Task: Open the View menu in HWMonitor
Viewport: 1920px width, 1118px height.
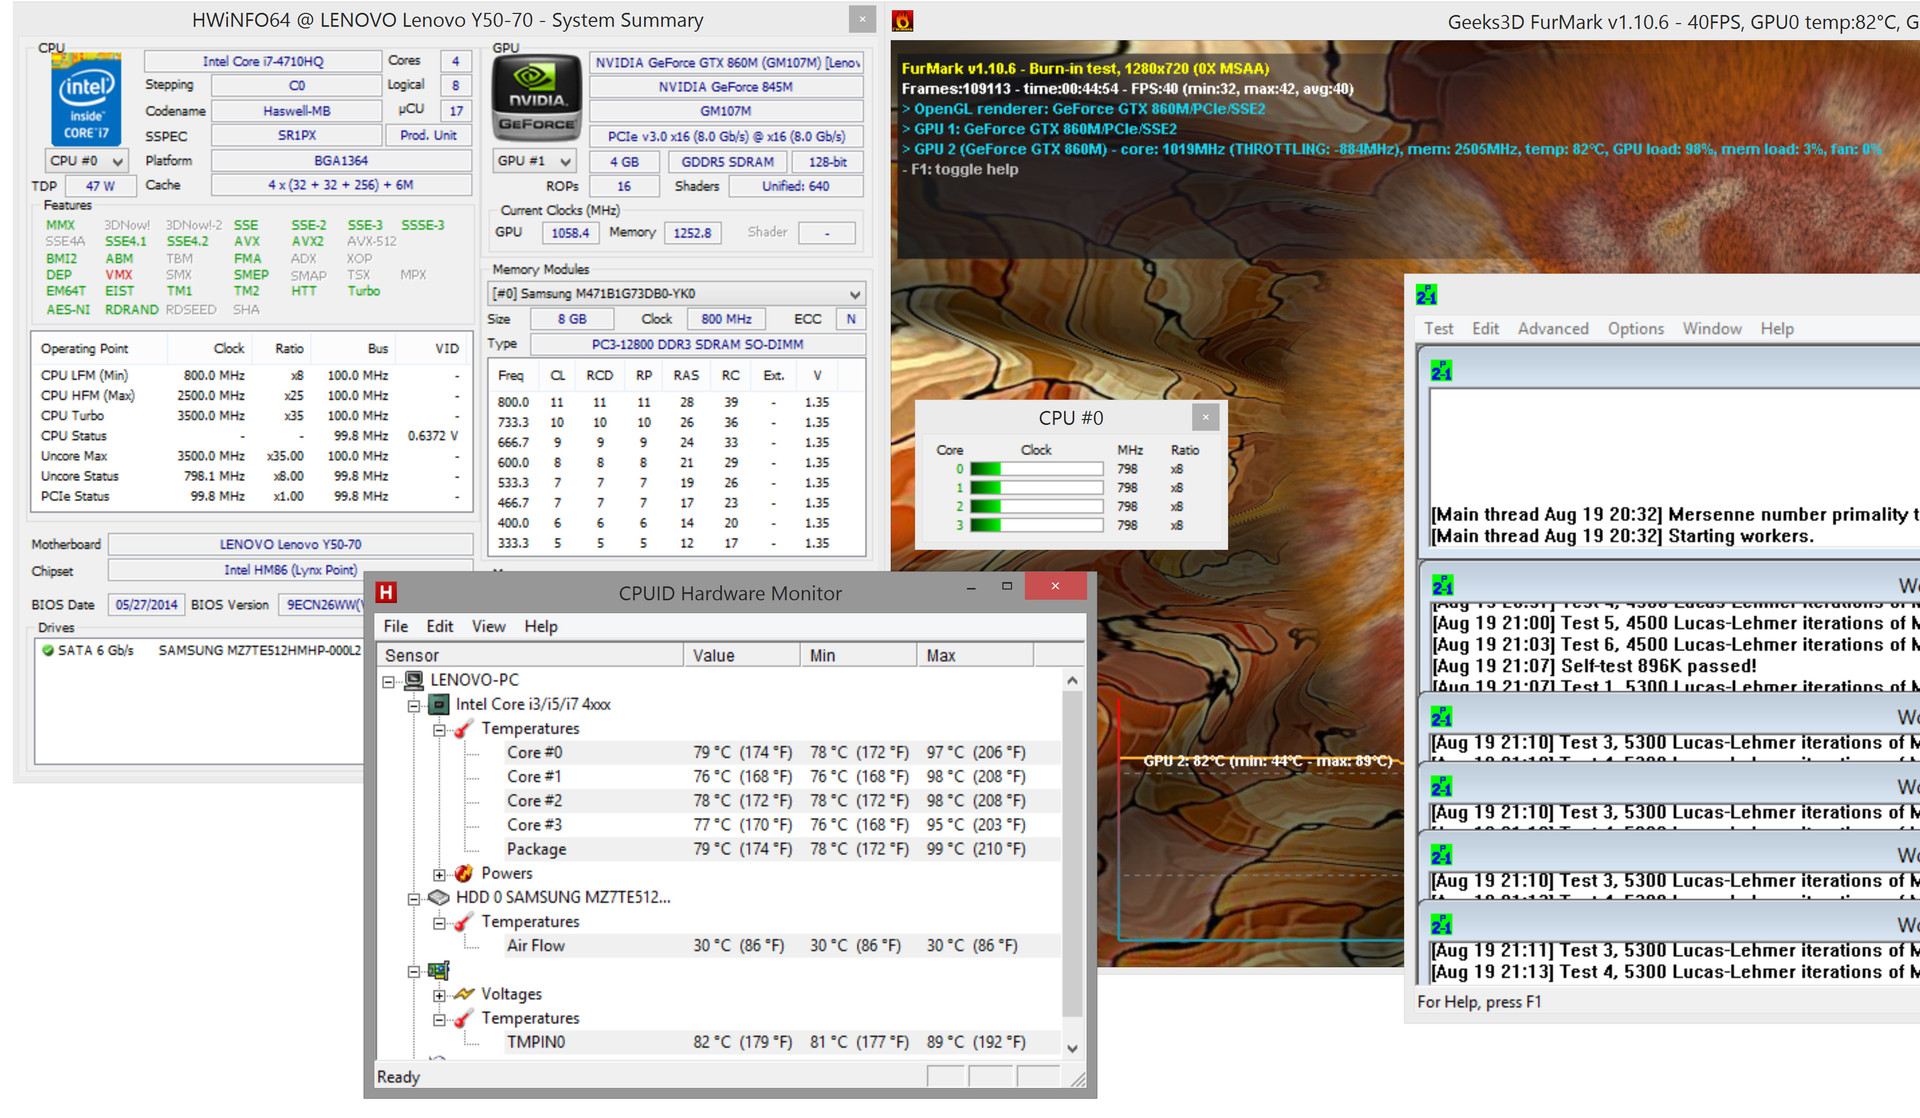Action: pyautogui.click(x=488, y=626)
